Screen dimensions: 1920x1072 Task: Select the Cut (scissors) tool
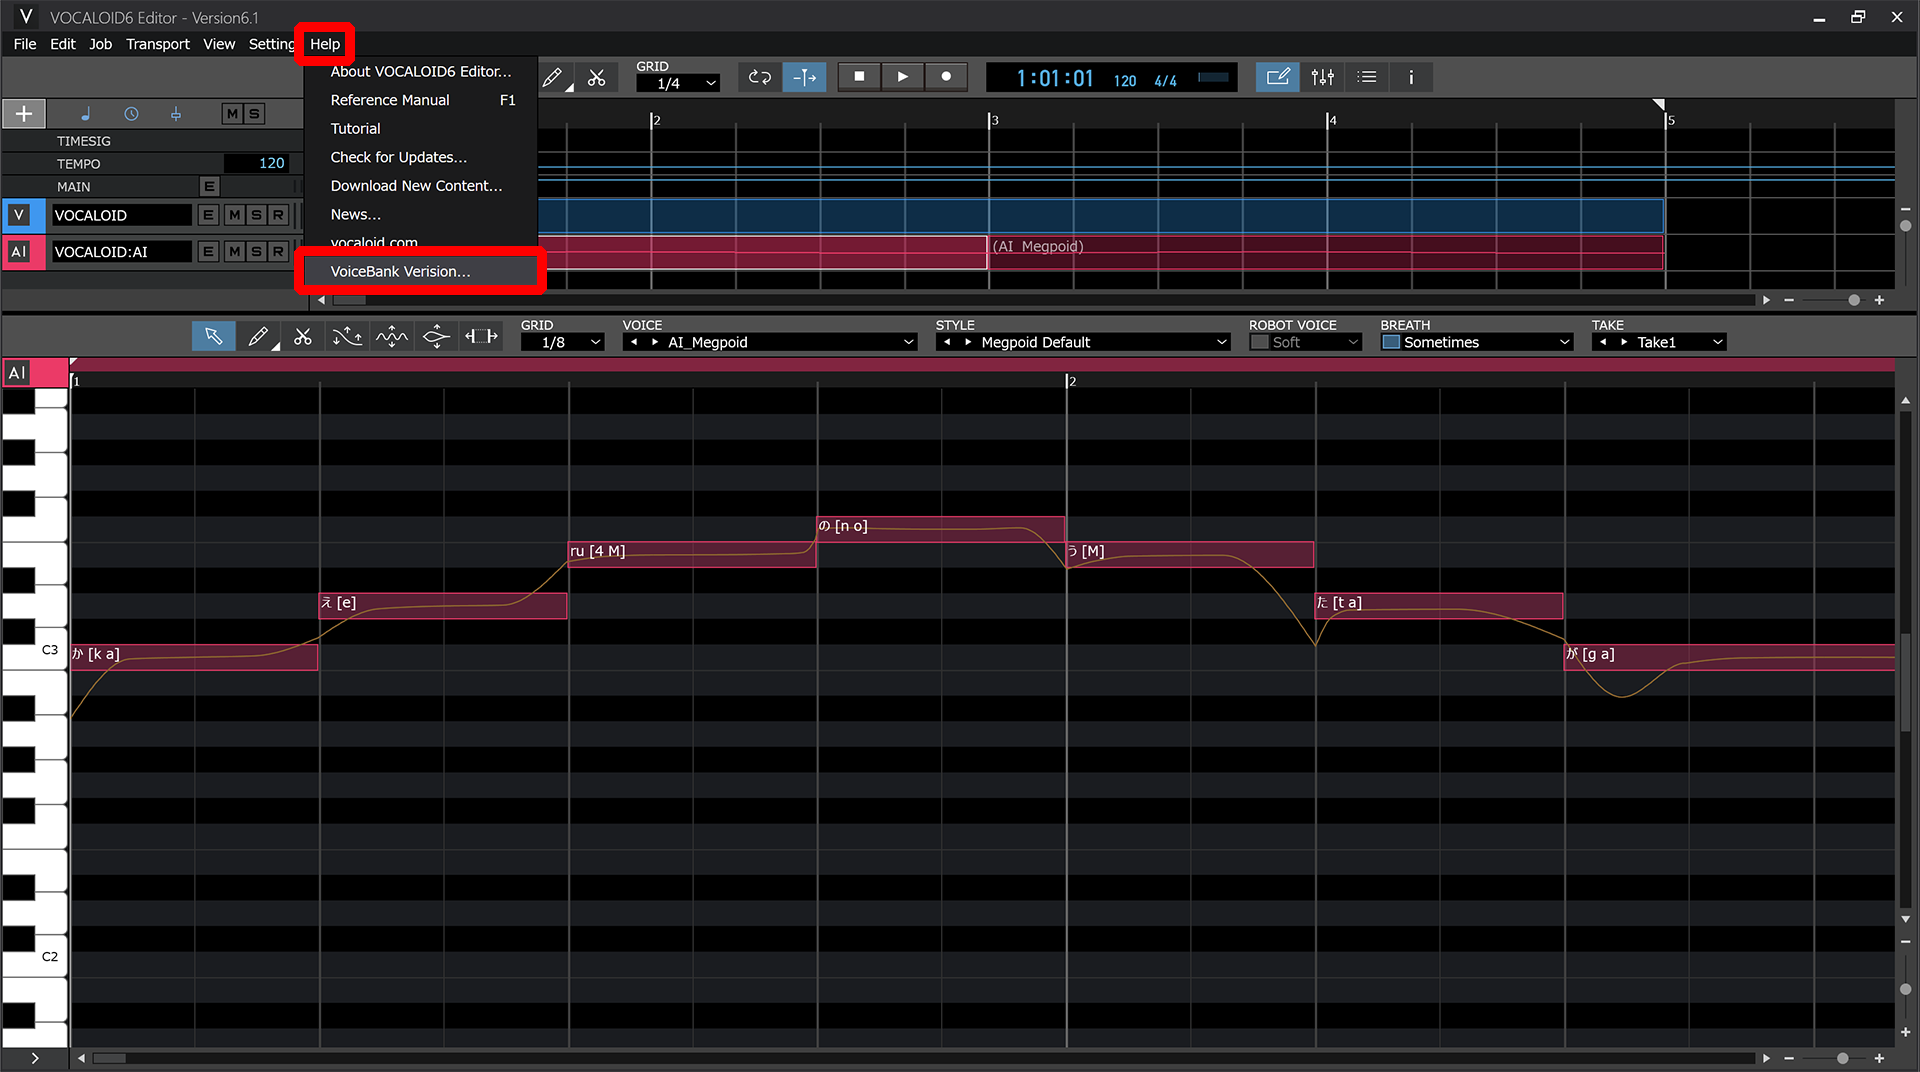click(302, 336)
